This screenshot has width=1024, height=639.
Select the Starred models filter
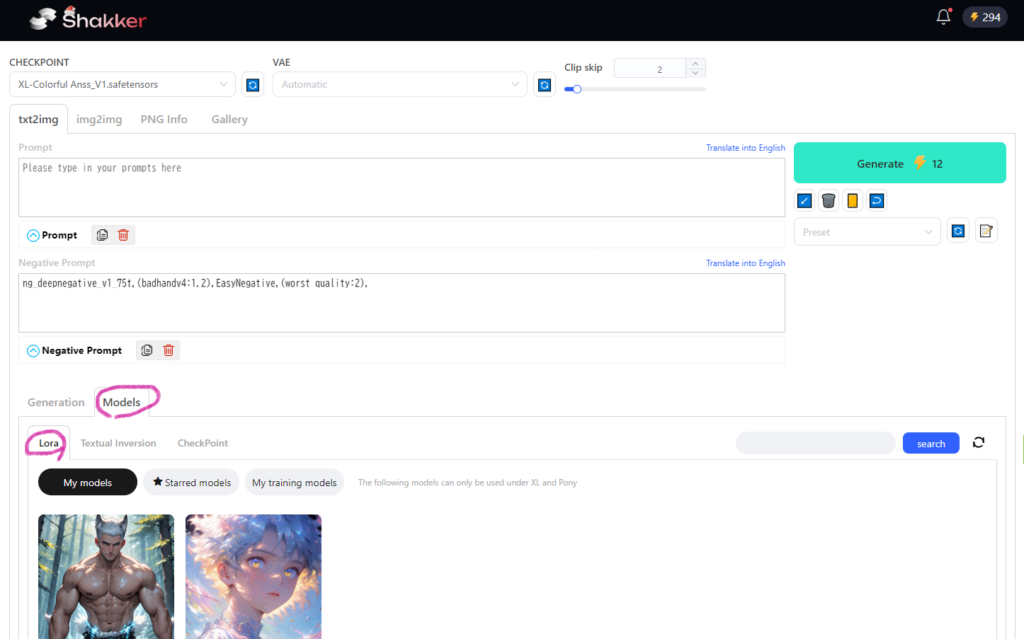pos(191,482)
